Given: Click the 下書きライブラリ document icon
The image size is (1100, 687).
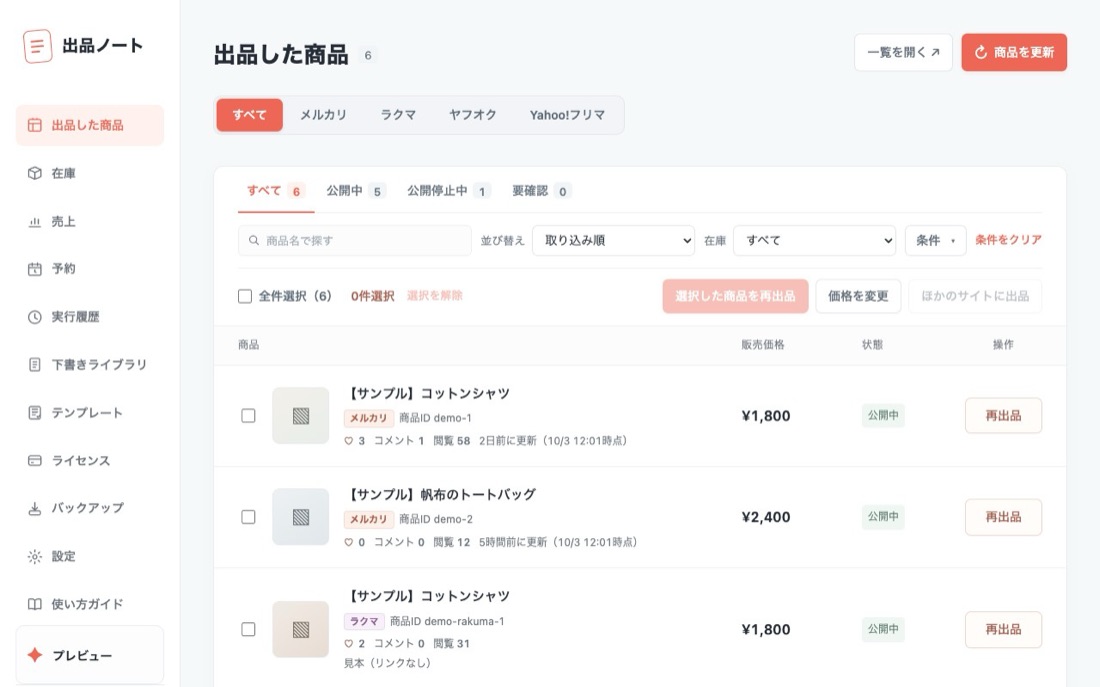Looking at the screenshot, I should [34, 364].
